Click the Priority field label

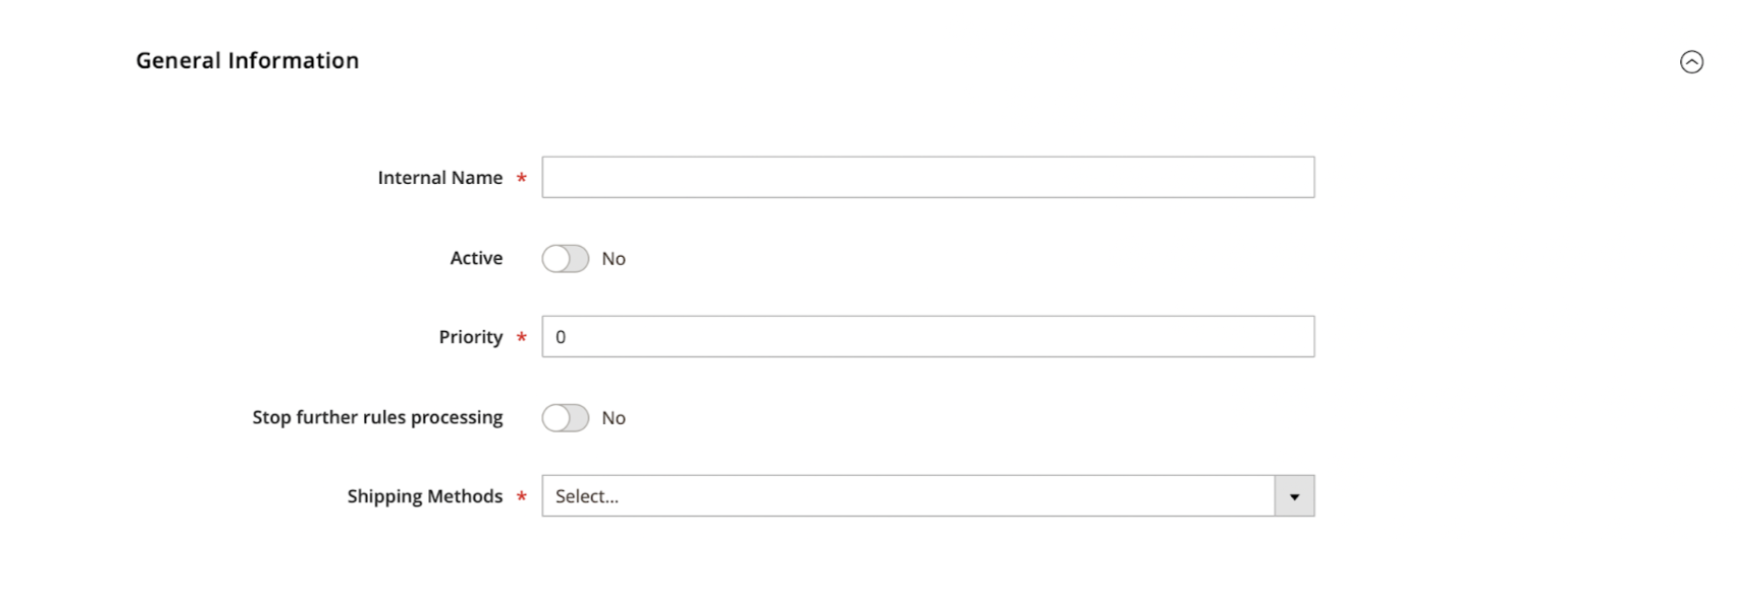tap(470, 337)
